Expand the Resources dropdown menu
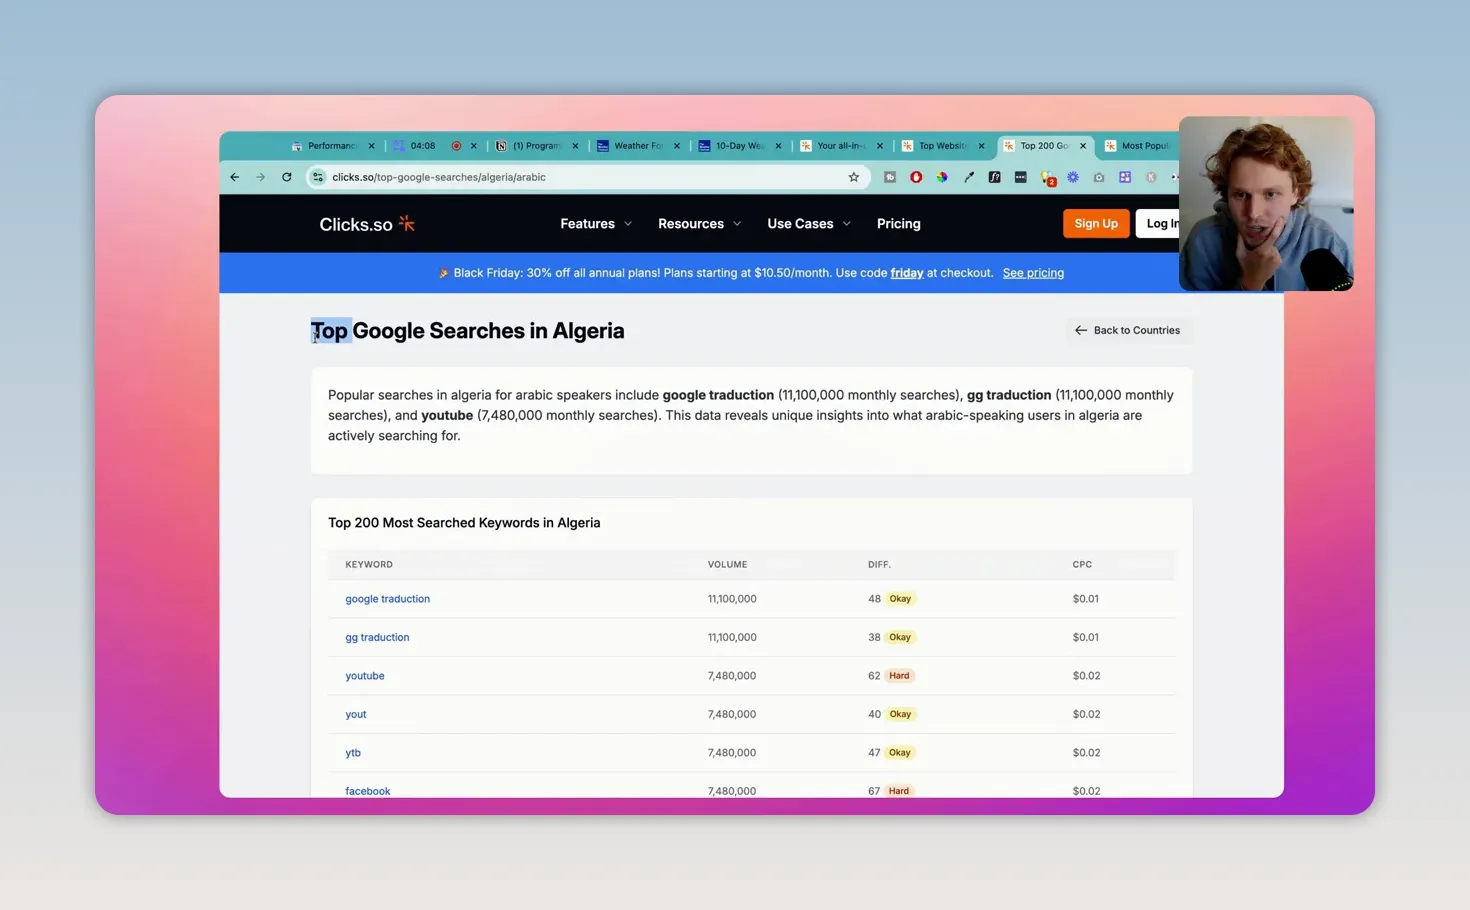The image size is (1470, 910). (699, 224)
